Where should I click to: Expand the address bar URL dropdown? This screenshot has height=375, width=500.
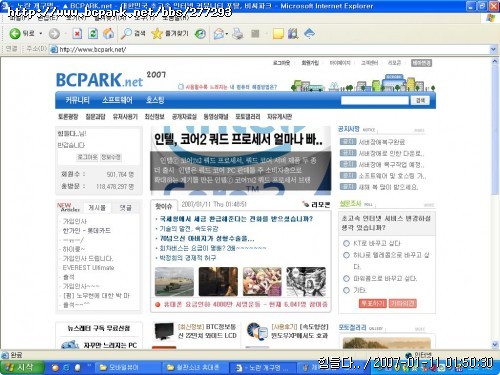(493, 49)
